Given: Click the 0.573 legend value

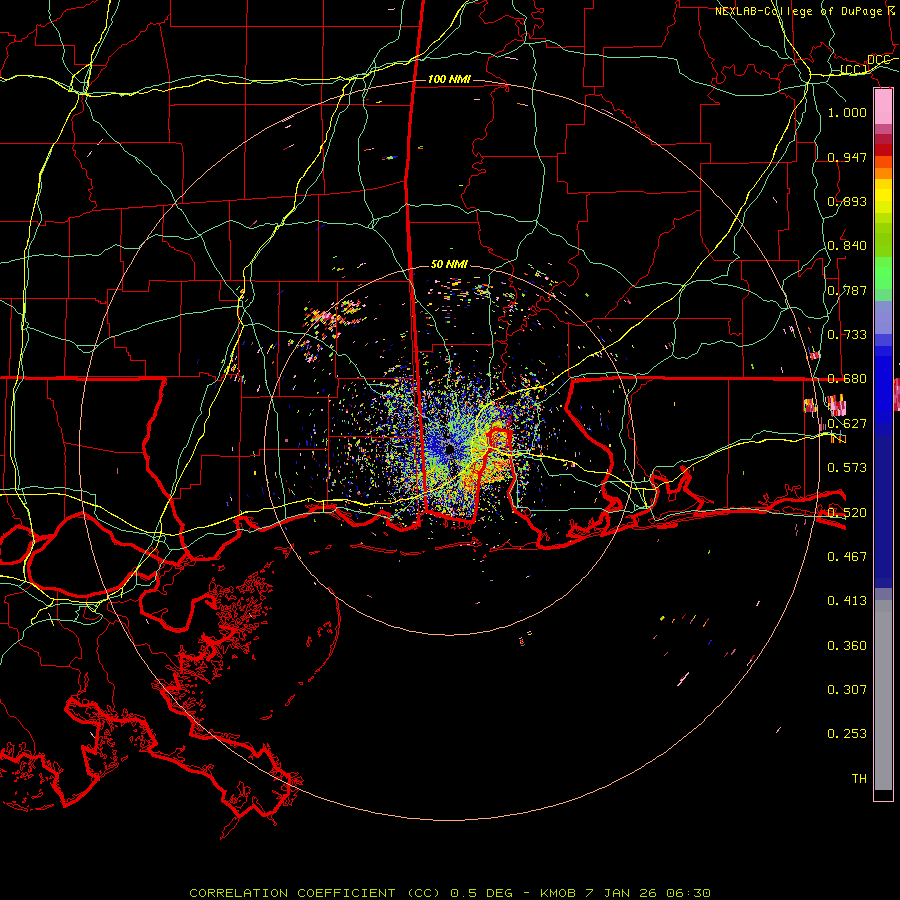Looking at the screenshot, I should (847, 467).
